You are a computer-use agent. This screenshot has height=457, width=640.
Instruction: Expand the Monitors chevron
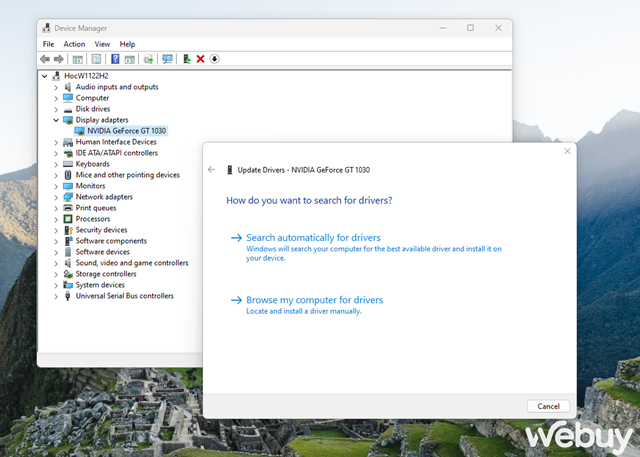[56, 186]
